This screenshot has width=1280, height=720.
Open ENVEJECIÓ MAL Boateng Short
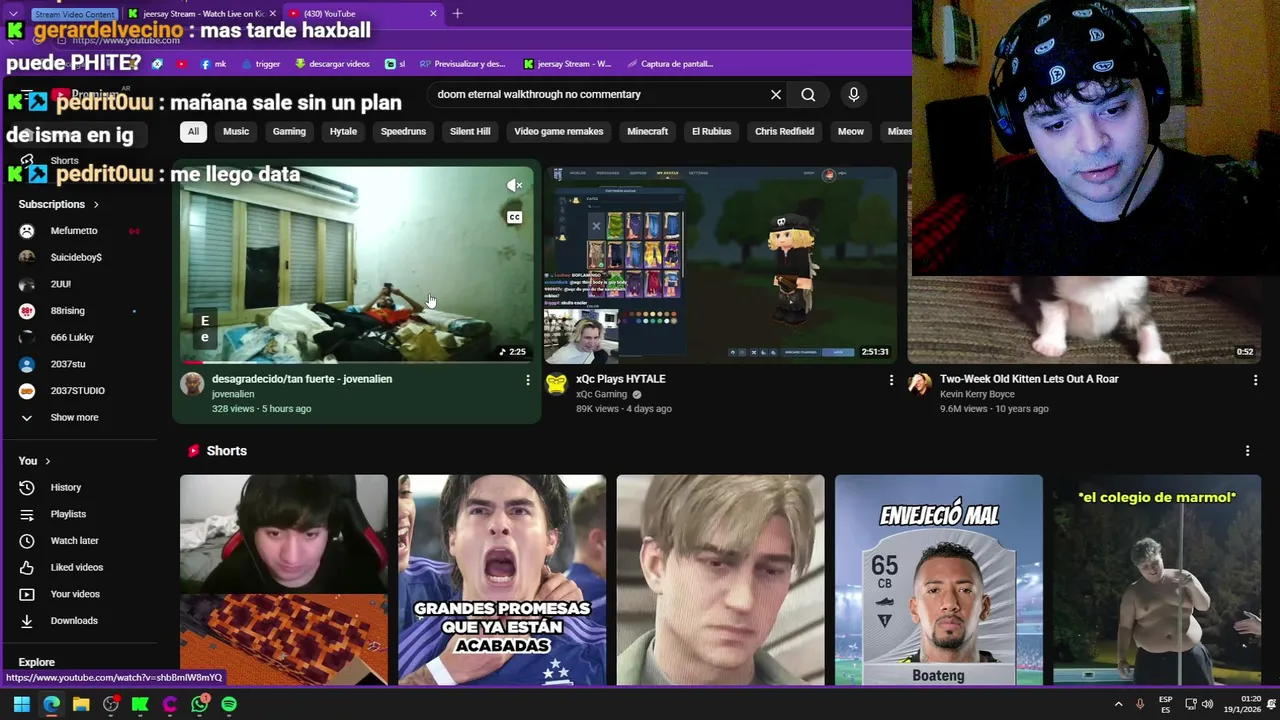pyautogui.click(x=939, y=580)
